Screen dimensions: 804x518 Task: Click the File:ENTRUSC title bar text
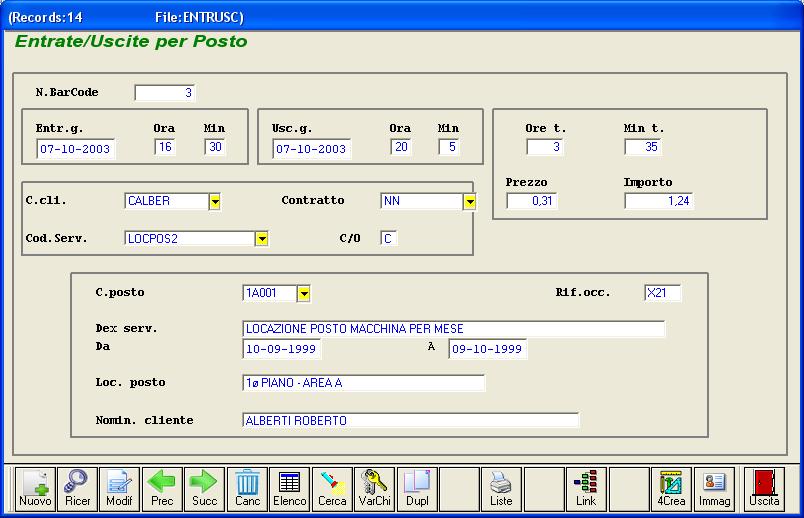point(199,17)
